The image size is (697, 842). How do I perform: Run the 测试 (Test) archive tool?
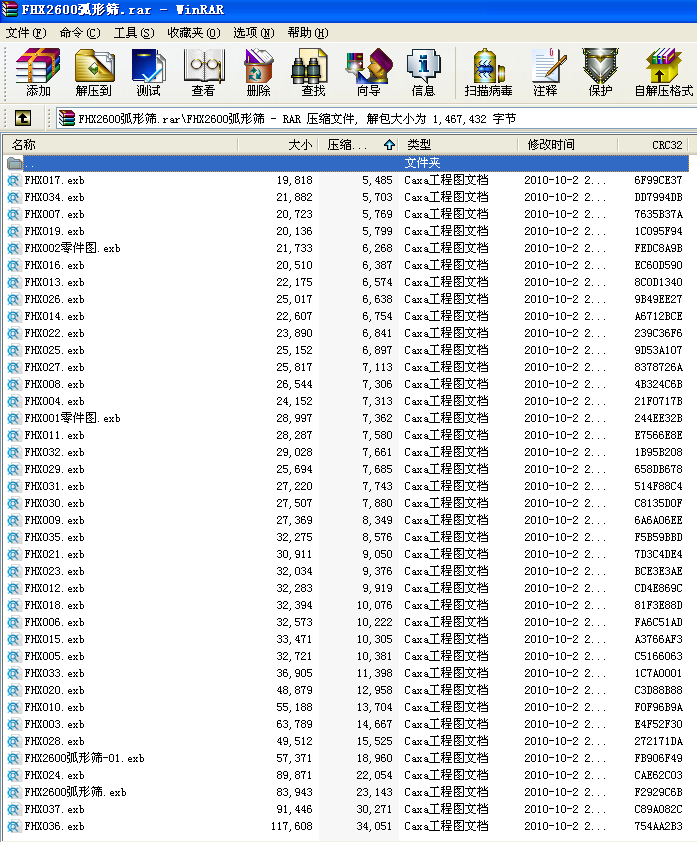pyautogui.click(x=148, y=72)
